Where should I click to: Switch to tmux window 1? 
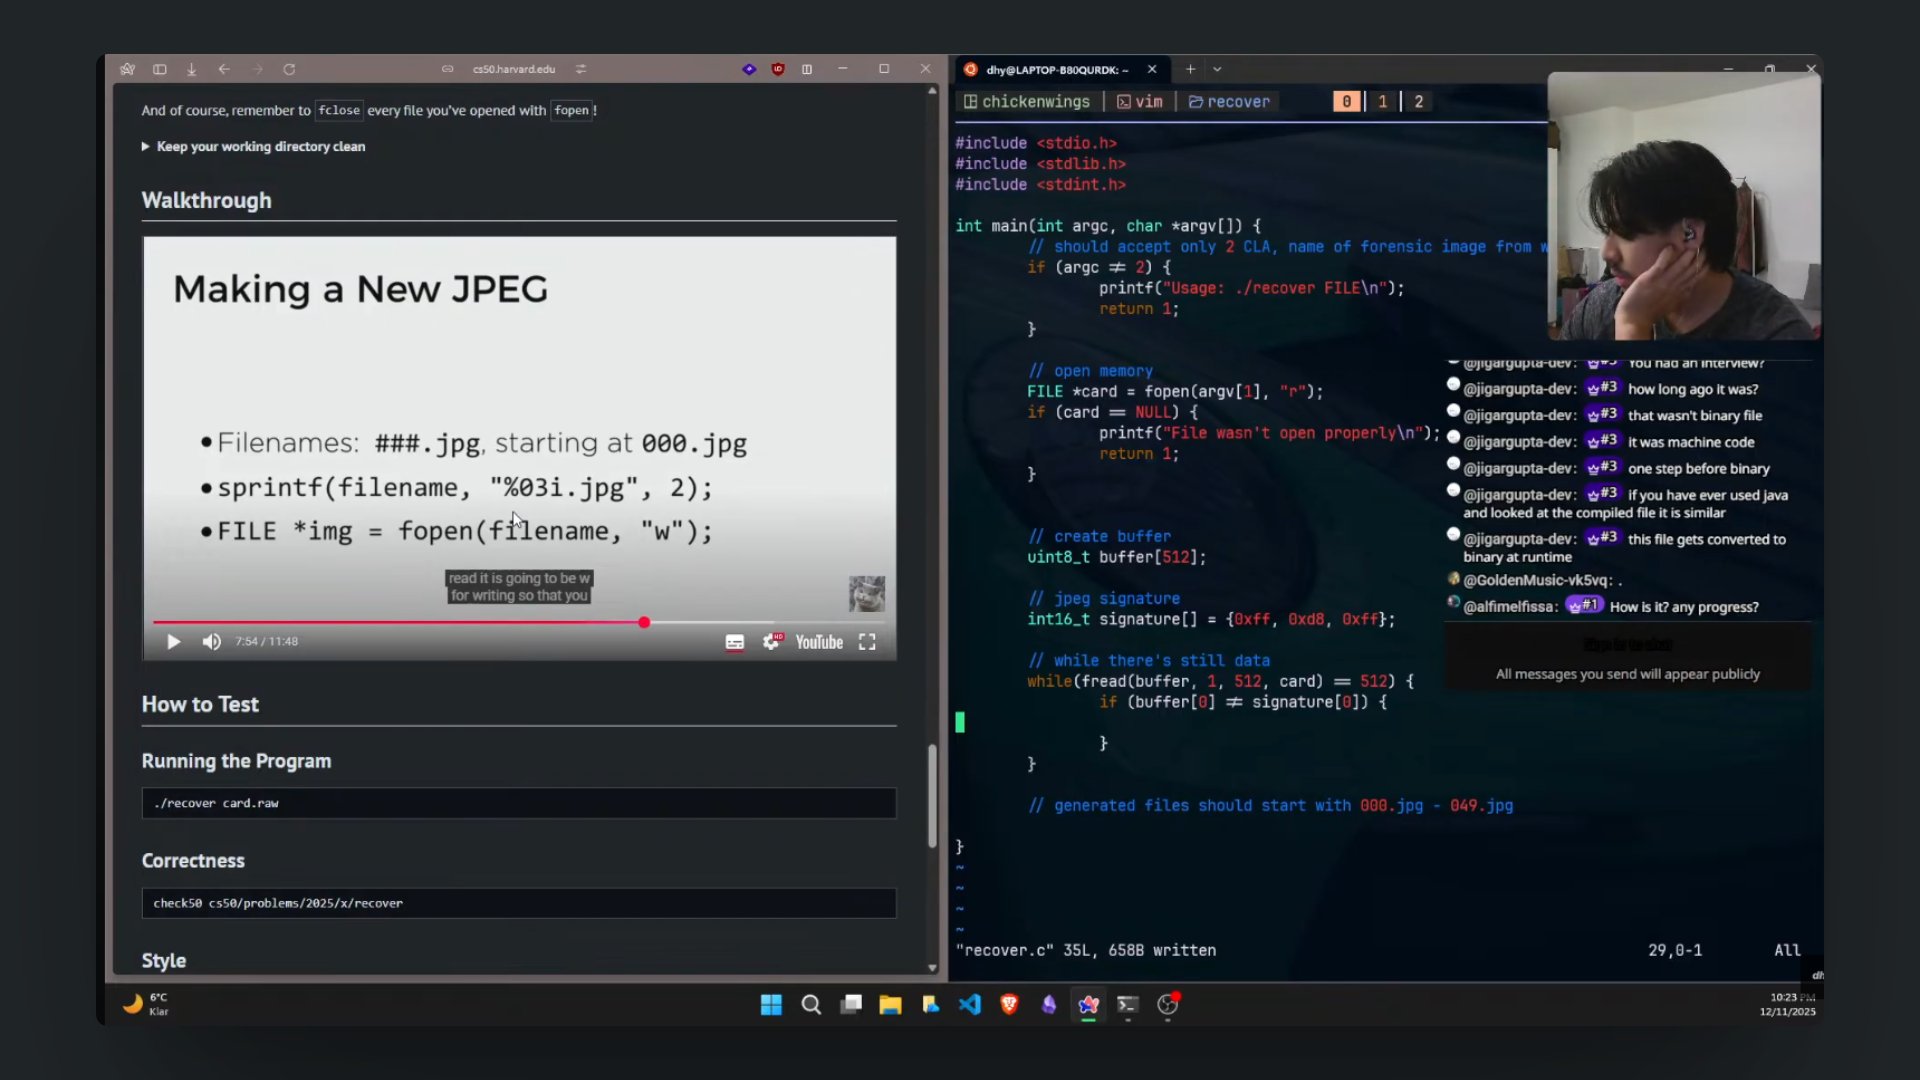pyautogui.click(x=1382, y=101)
